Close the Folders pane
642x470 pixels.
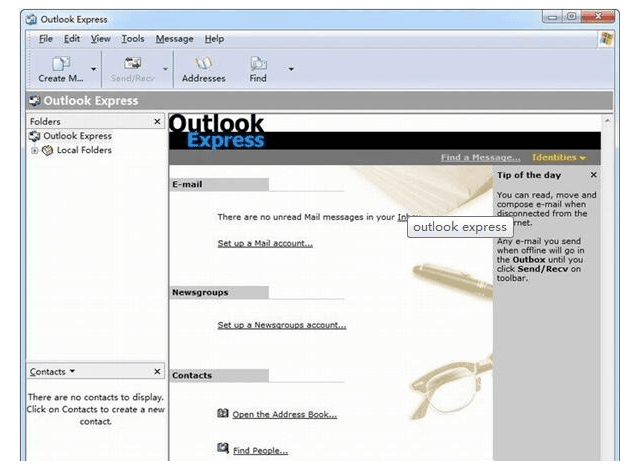[157, 122]
